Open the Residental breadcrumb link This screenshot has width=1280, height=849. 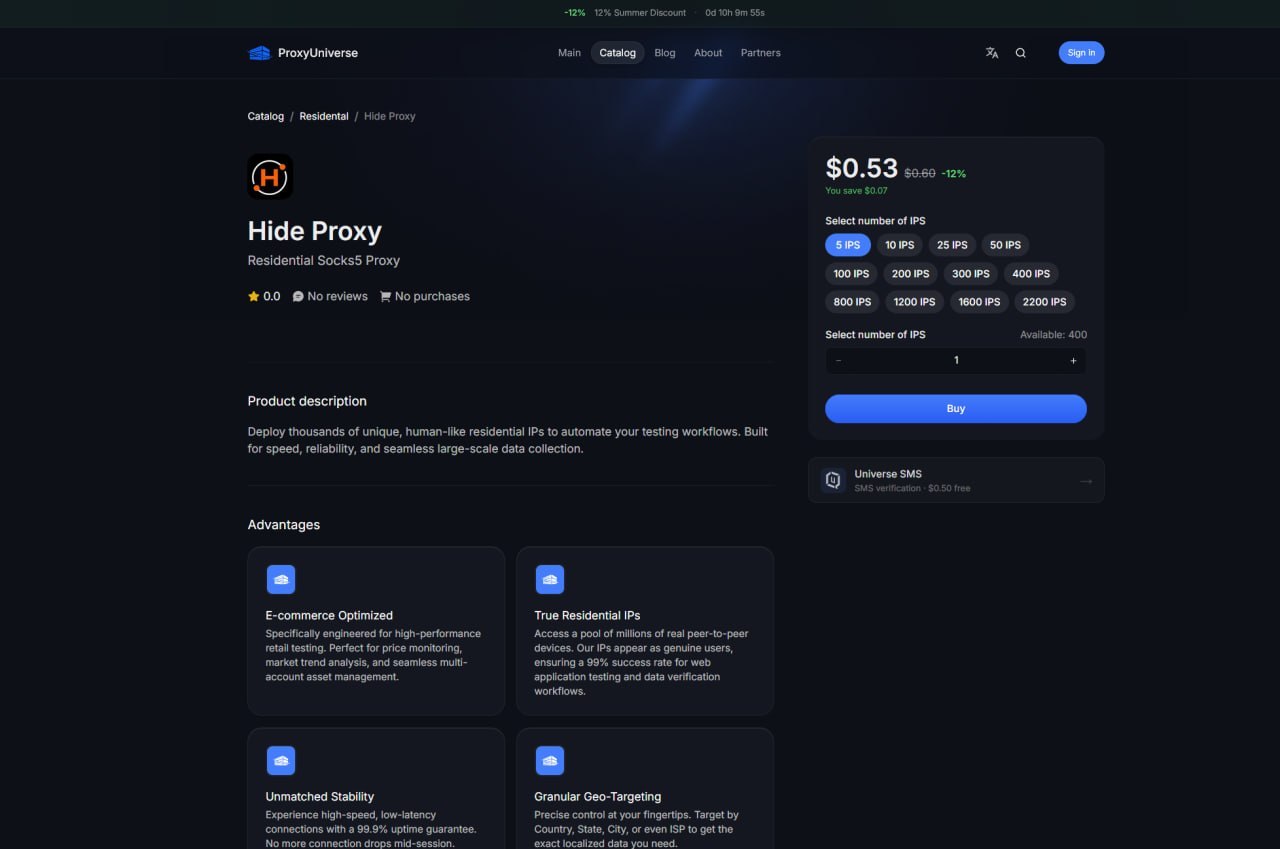click(x=324, y=116)
